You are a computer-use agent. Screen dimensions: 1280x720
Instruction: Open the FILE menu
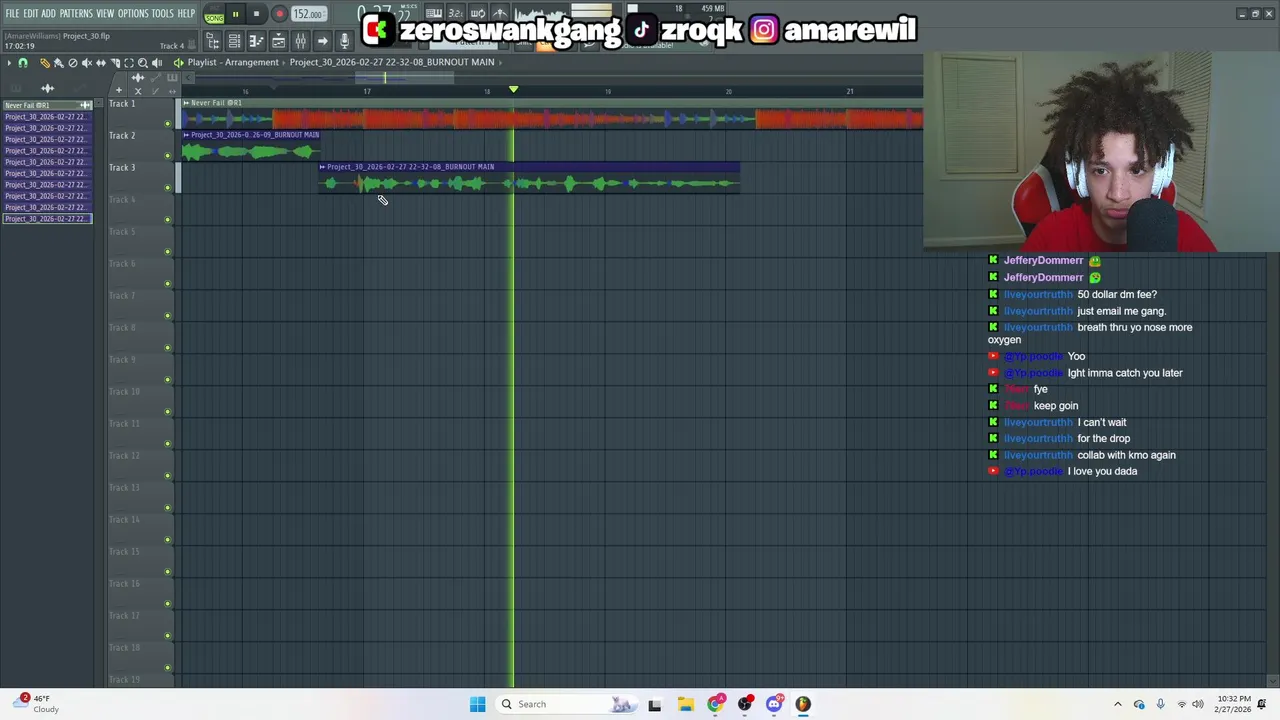tap(12, 13)
